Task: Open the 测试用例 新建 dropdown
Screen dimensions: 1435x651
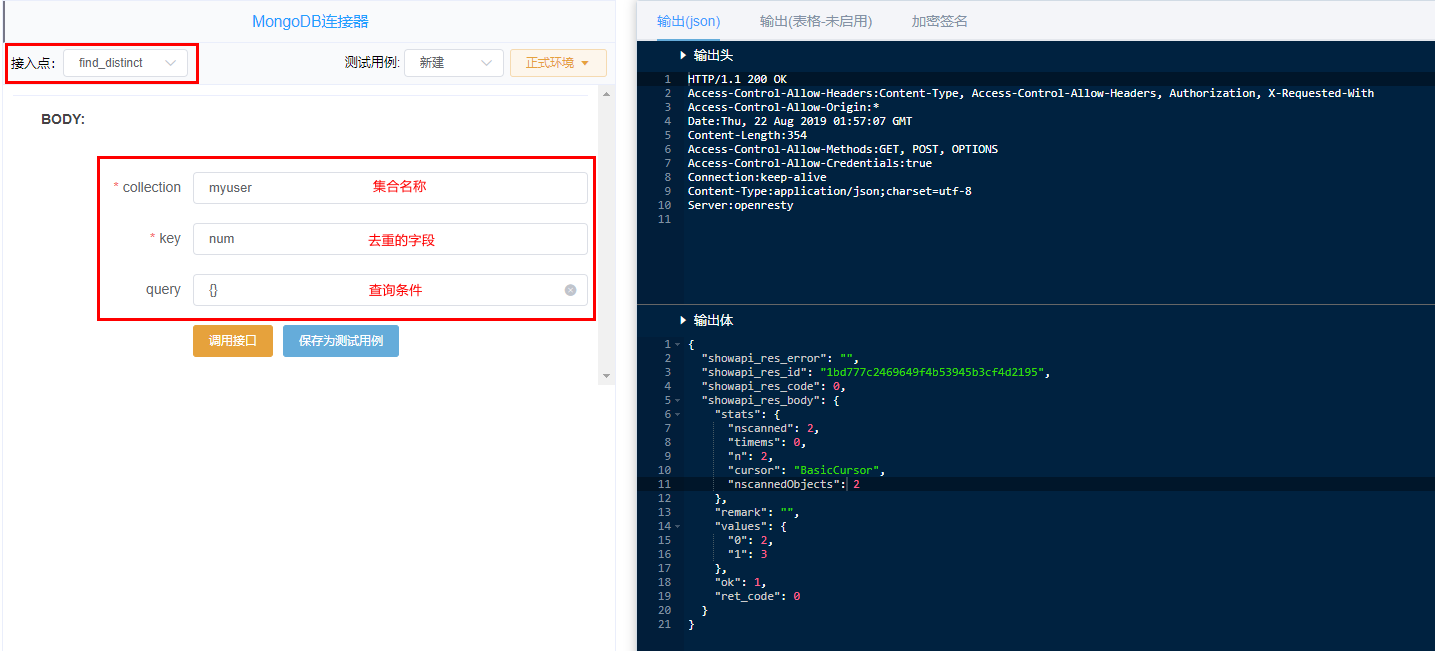Action: click(x=454, y=63)
